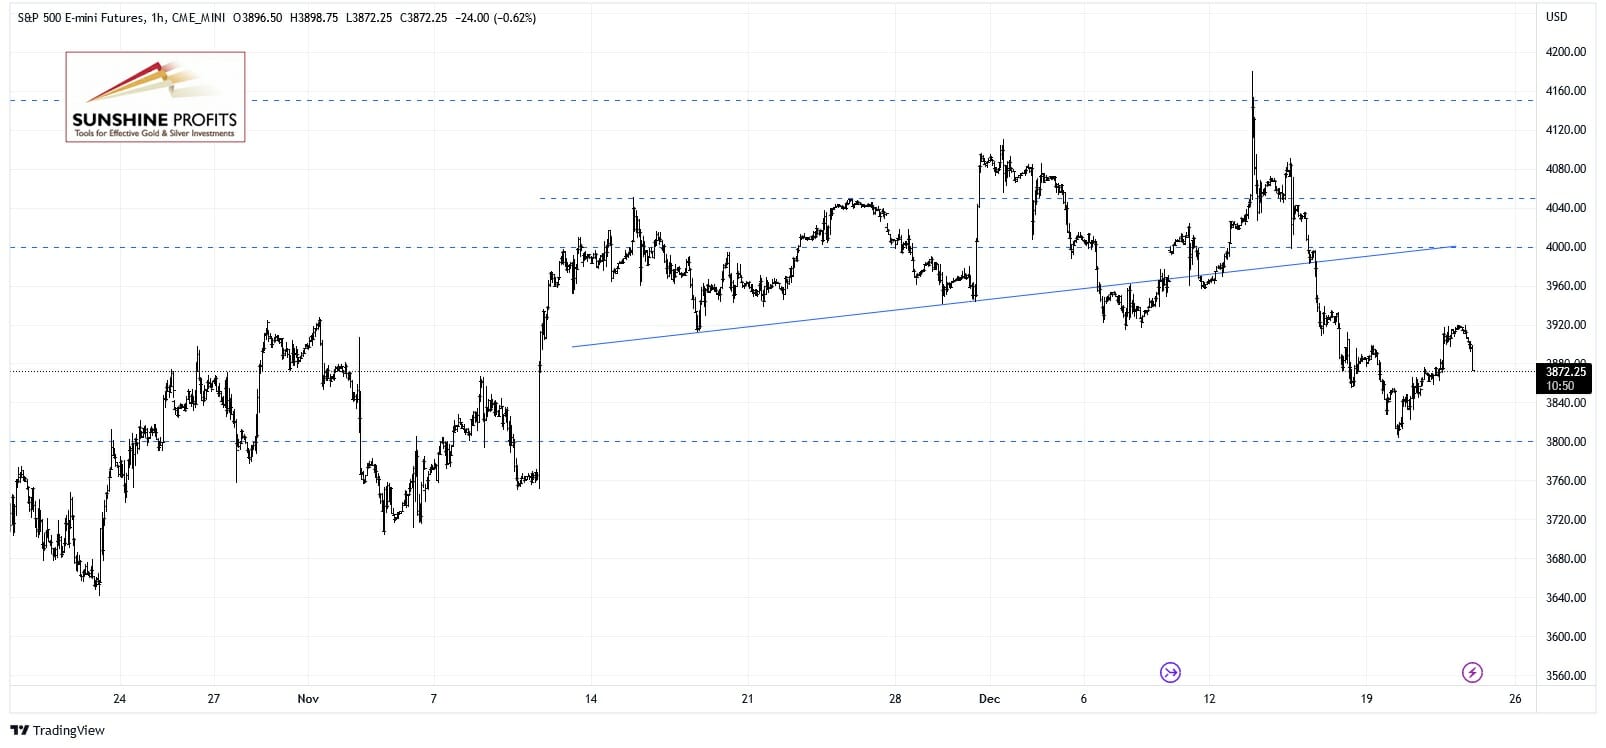Click the purple contract rollover icon
Image resolution: width=1606 pixels, height=748 pixels.
(x=1170, y=672)
